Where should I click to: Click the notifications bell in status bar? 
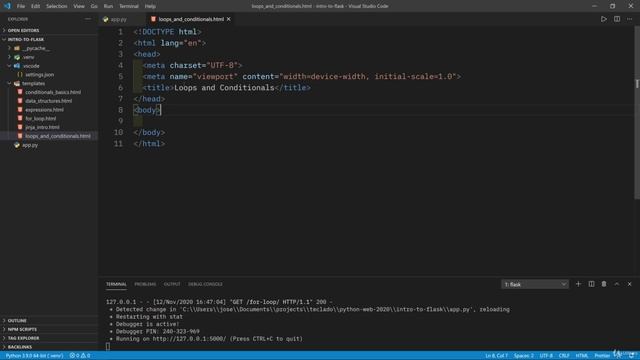pyautogui.click(x=631, y=356)
